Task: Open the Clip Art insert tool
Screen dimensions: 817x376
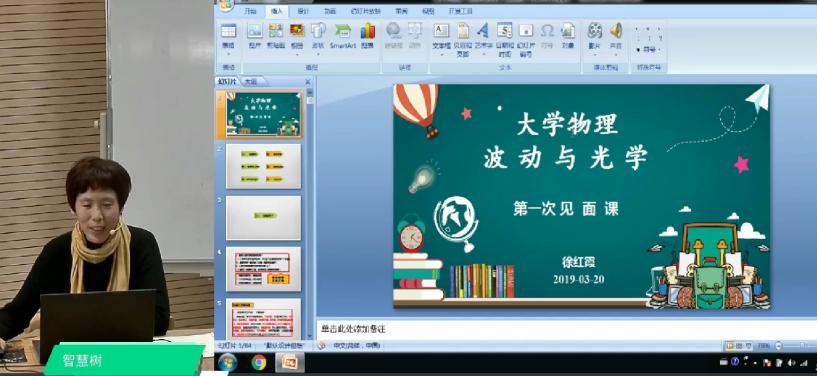Action: tap(276, 36)
